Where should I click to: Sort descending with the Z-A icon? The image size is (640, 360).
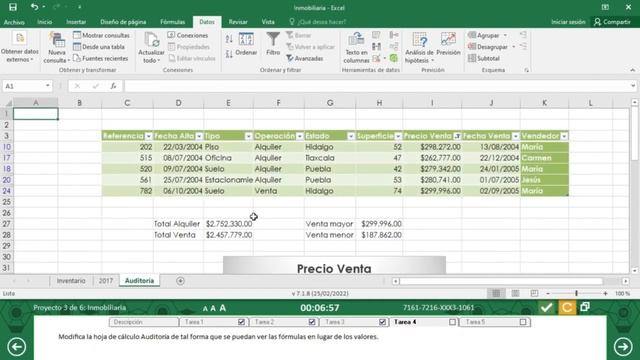[229, 53]
